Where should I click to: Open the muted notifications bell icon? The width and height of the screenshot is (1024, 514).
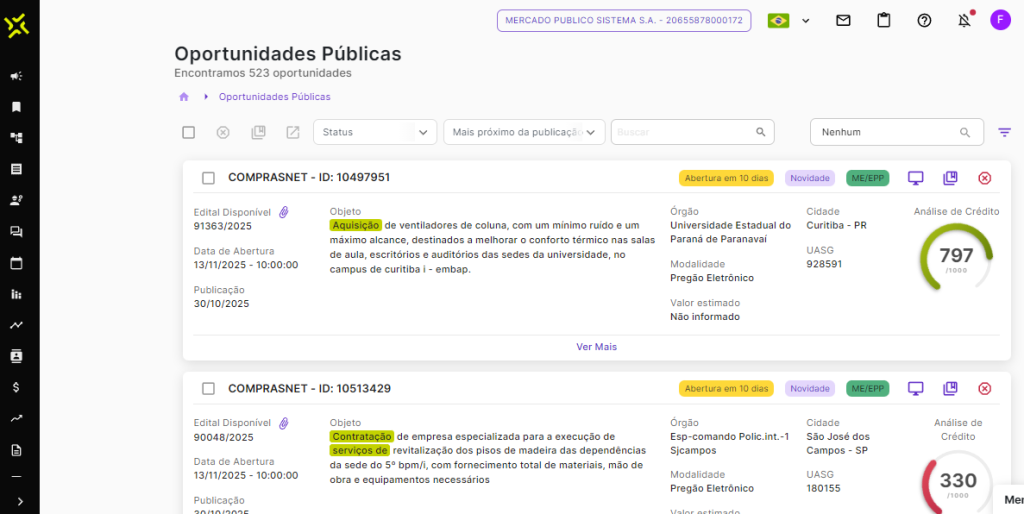(x=964, y=20)
